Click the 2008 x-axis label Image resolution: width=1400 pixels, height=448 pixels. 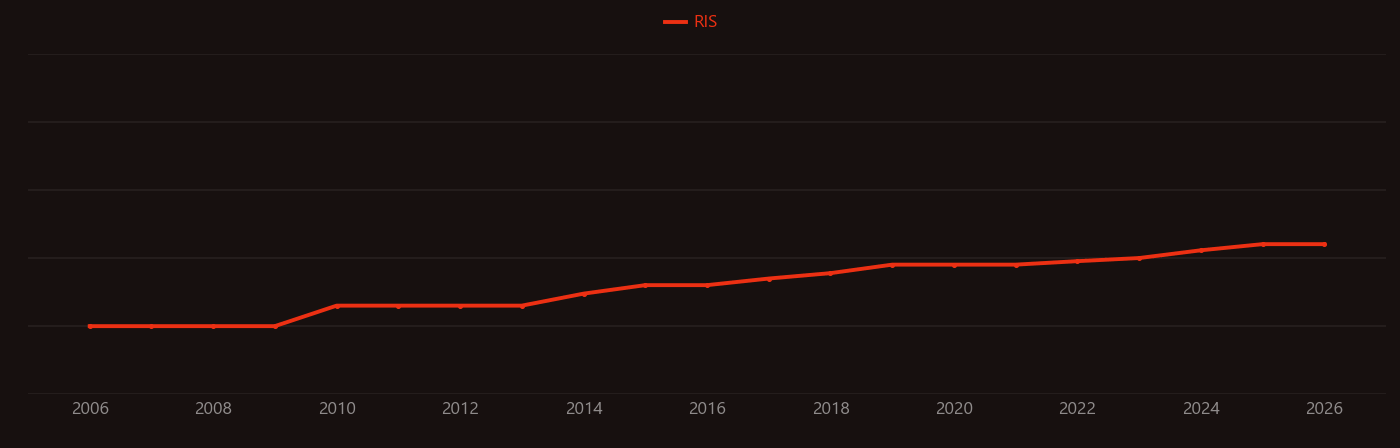coord(213,409)
